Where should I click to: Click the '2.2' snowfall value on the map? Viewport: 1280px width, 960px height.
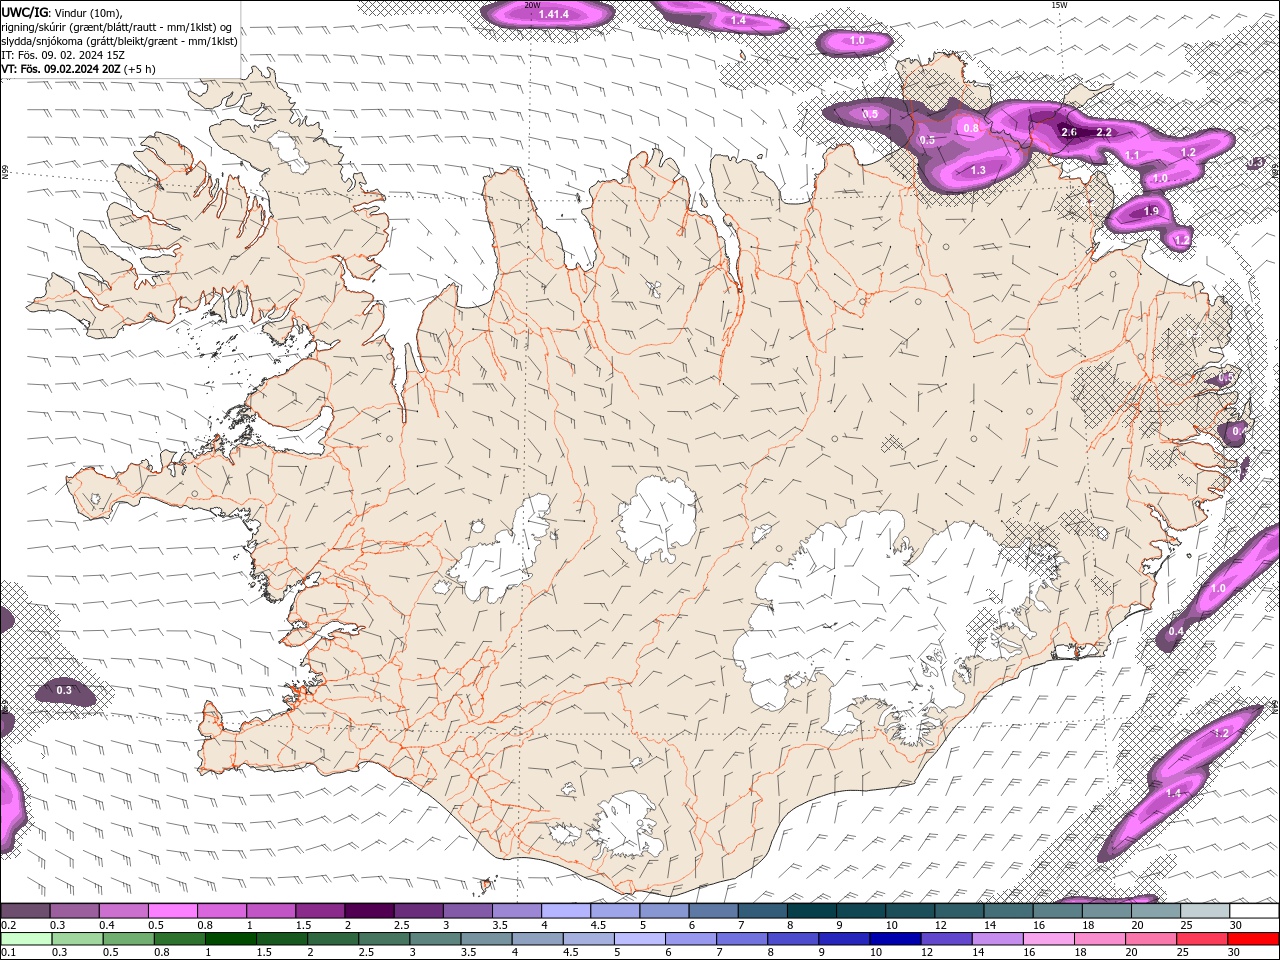point(1104,132)
